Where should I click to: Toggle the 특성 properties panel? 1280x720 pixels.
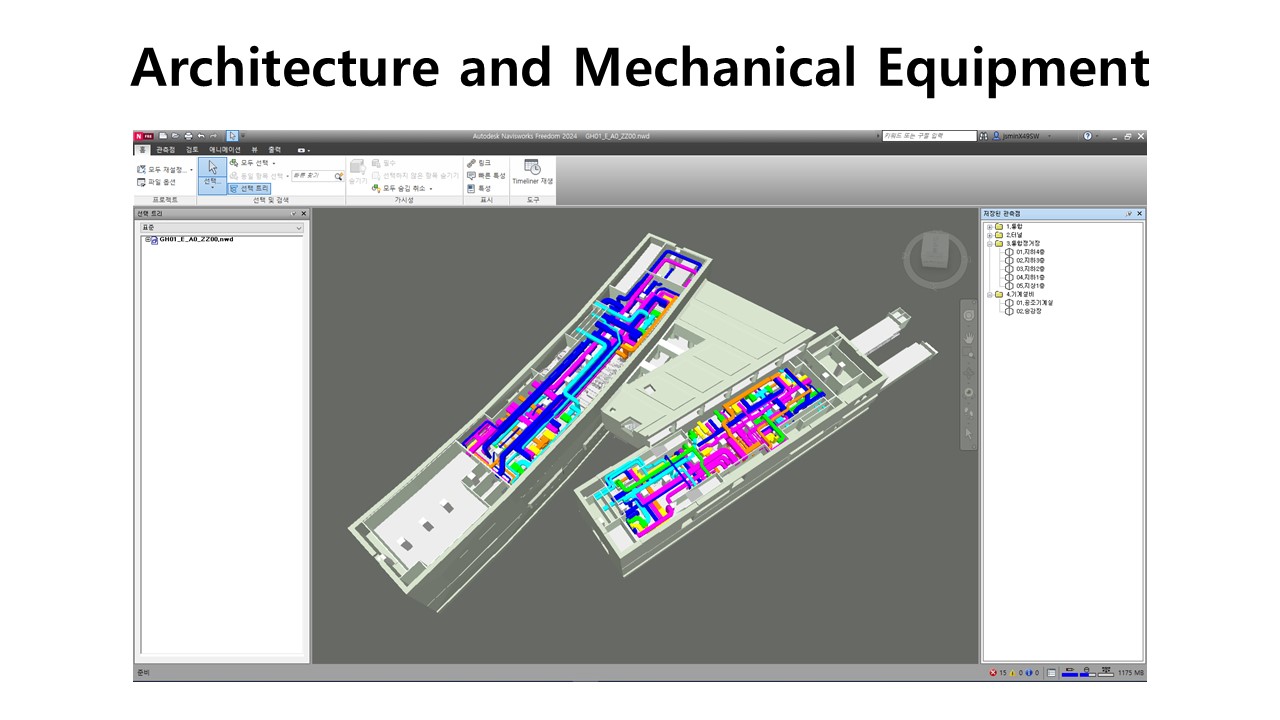point(479,188)
